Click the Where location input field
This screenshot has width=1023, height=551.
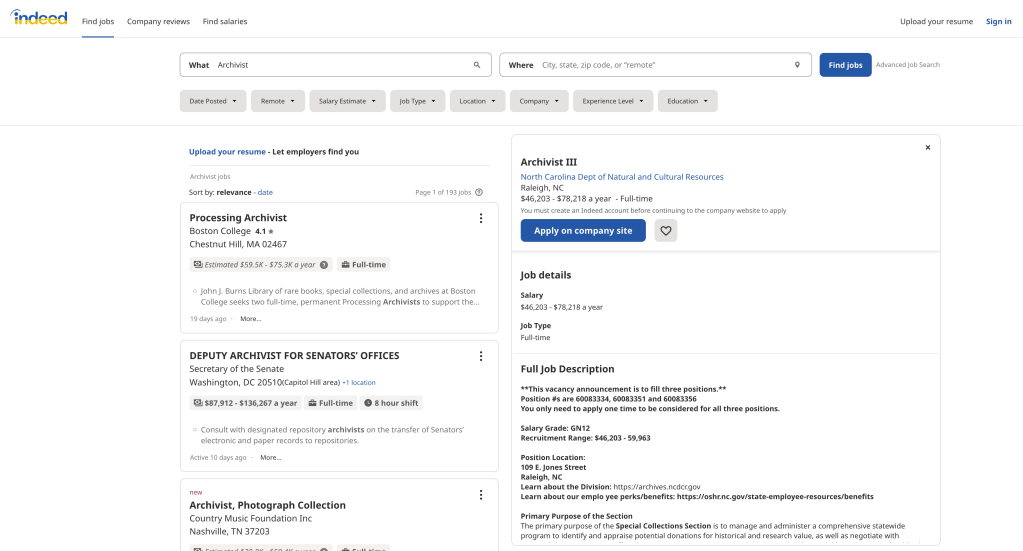660,65
